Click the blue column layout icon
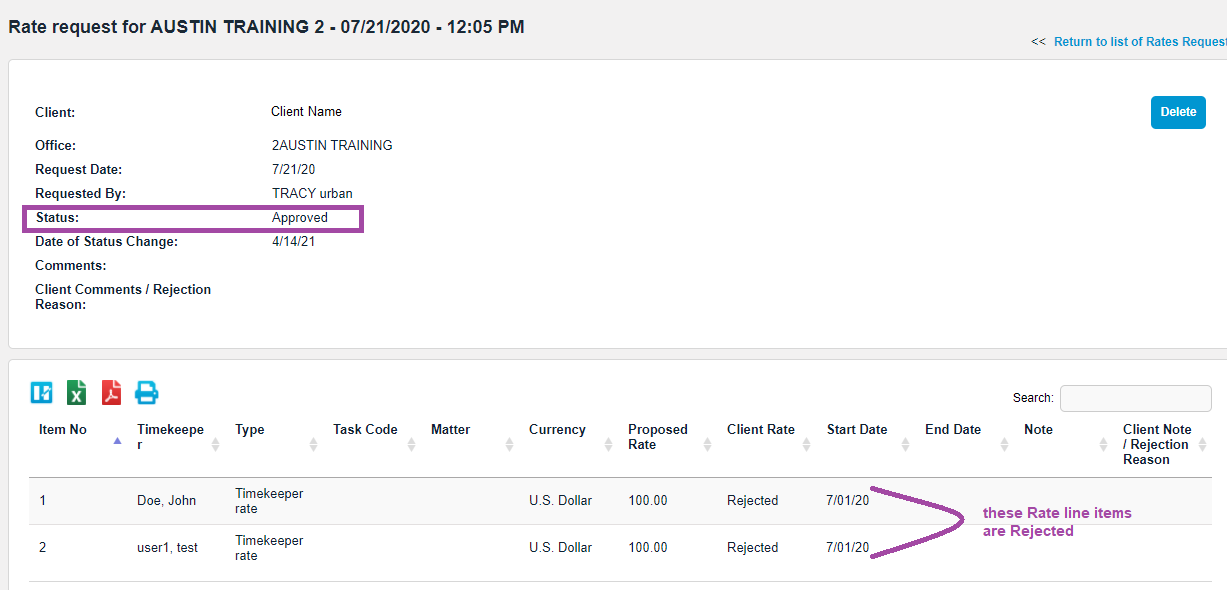The height and width of the screenshot is (590, 1227). (41, 393)
